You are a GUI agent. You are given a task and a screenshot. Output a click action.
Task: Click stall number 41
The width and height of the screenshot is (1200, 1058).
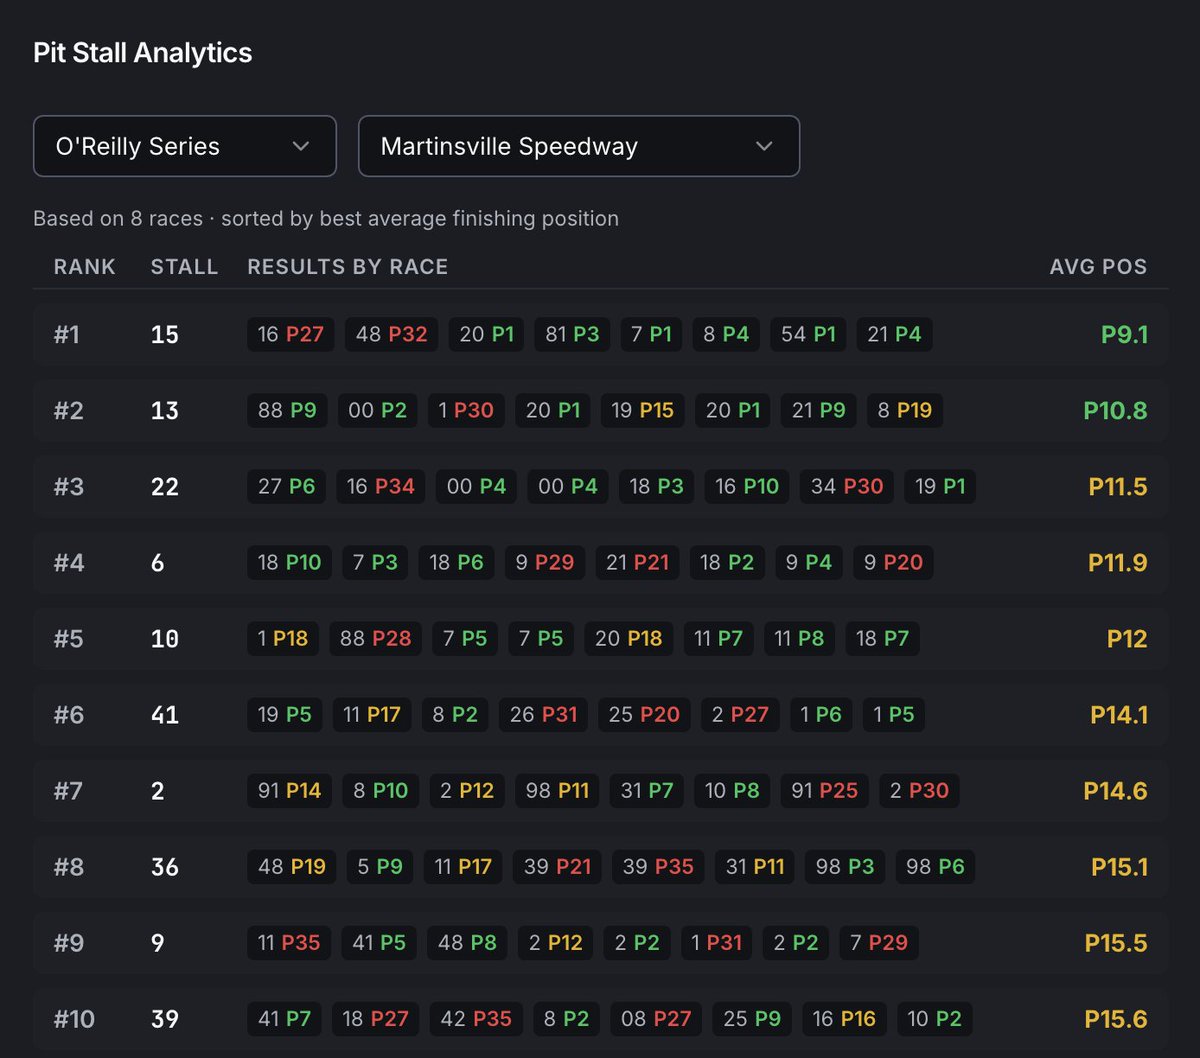point(165,714)
